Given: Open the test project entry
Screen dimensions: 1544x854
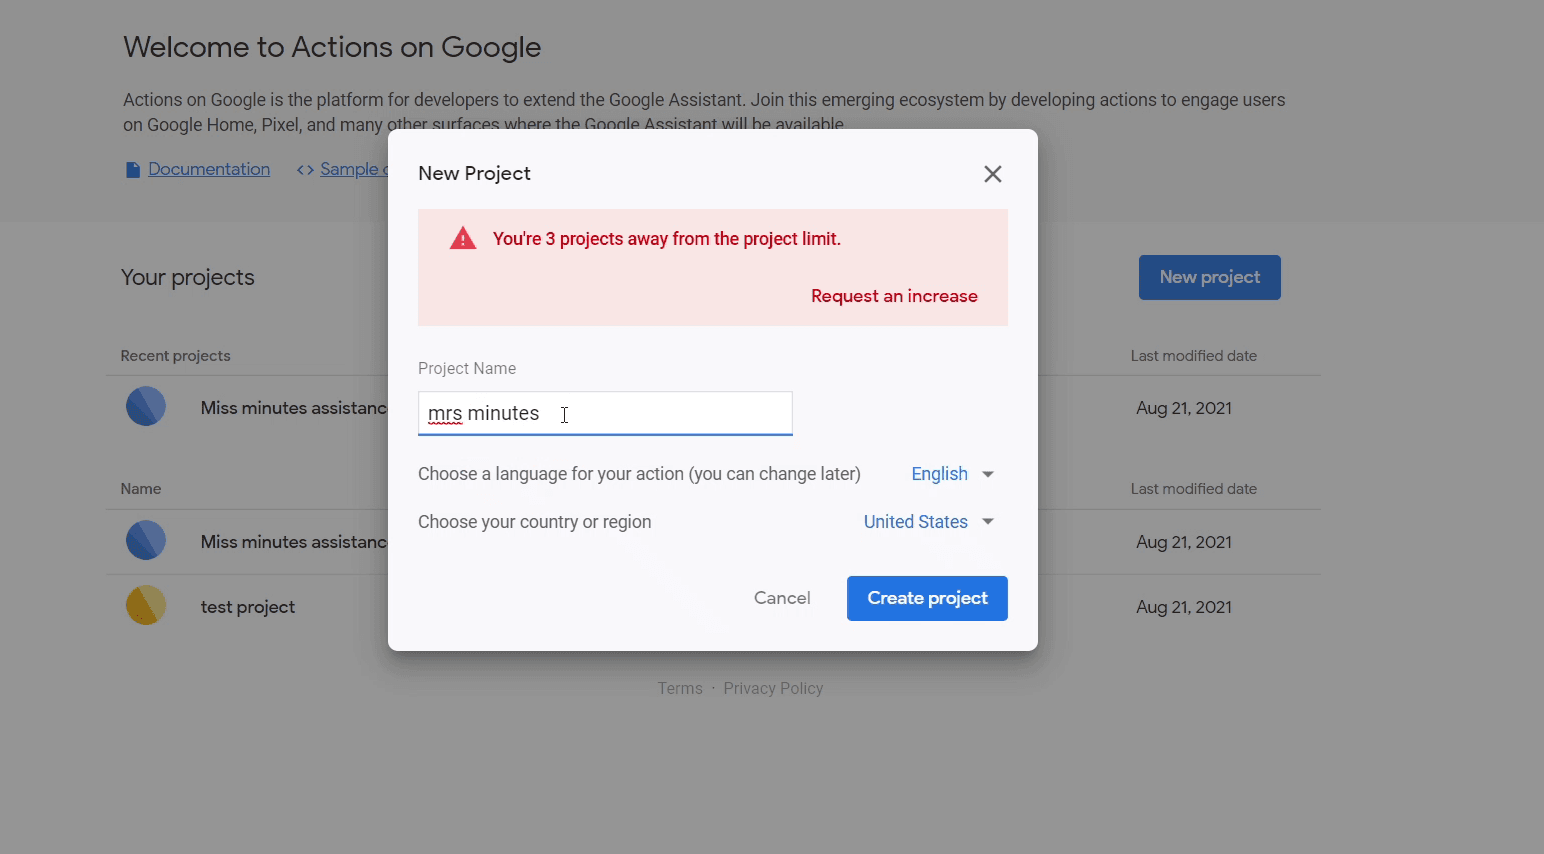Looking at the screenshot, I should coord(247,606).
